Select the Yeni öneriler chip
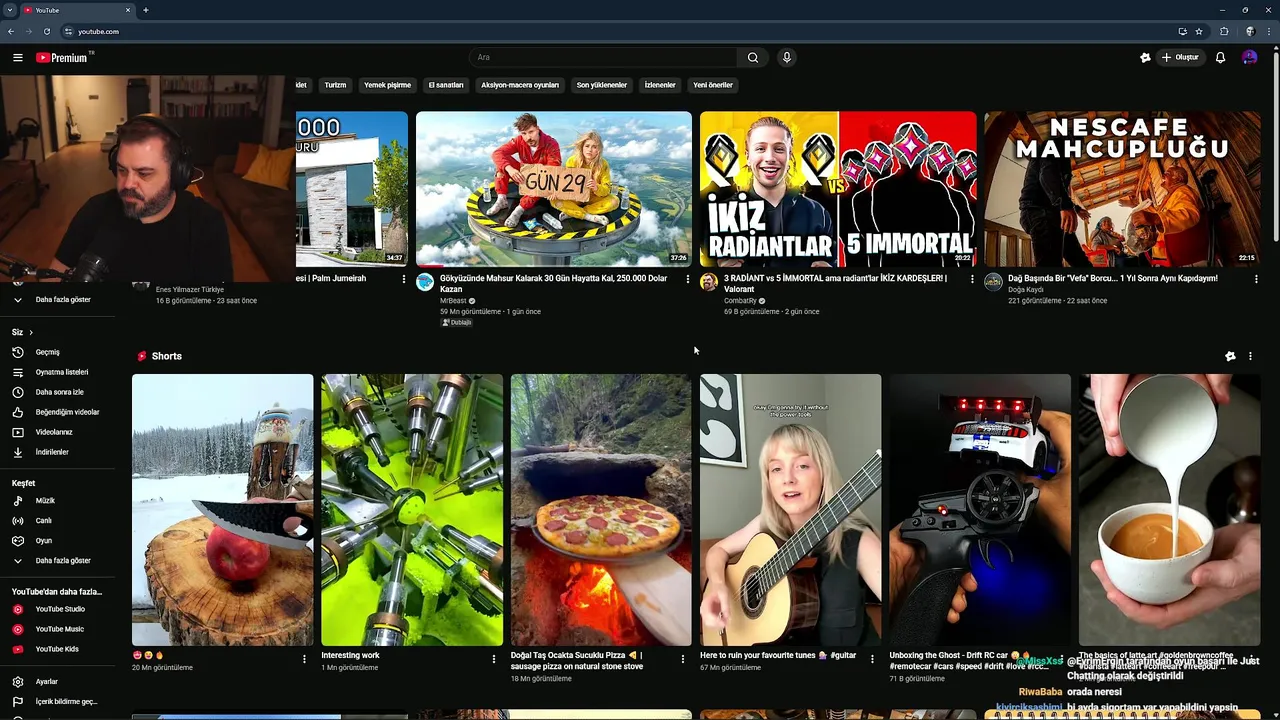 pyautogui.click(x=713, y=85)
